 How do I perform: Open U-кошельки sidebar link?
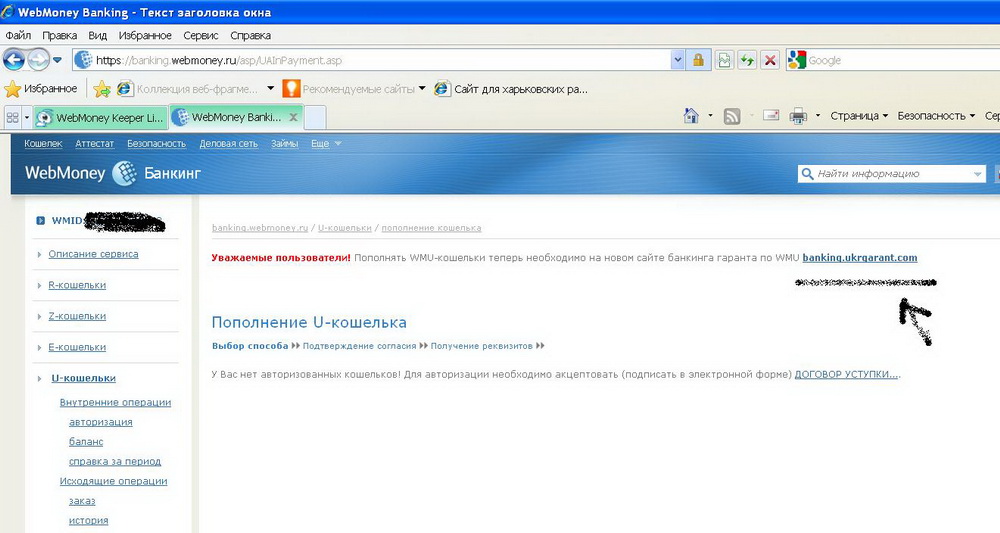coord(84,378)
